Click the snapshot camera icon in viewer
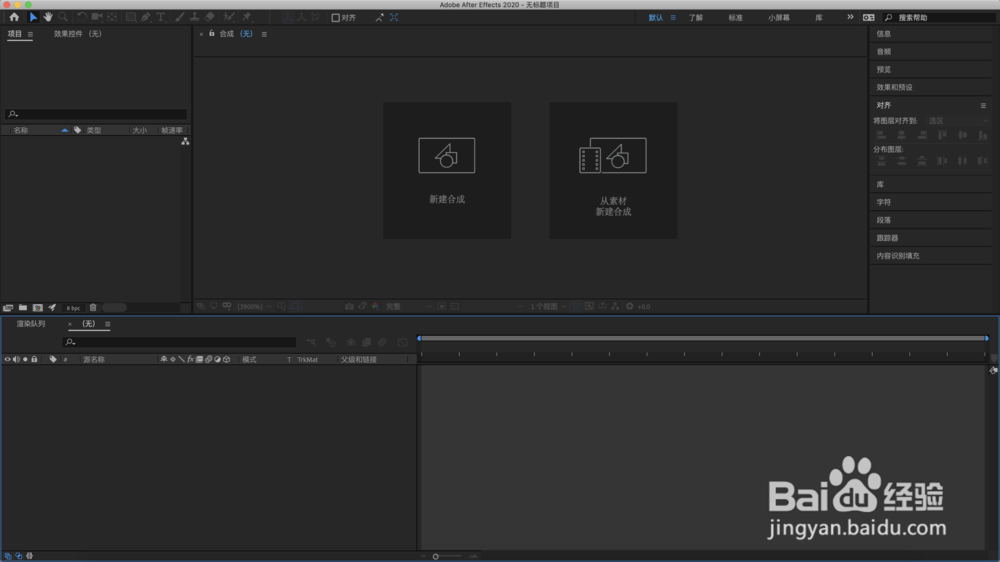This screenshot has width=1000, height=562. click(x=349, y=306)
